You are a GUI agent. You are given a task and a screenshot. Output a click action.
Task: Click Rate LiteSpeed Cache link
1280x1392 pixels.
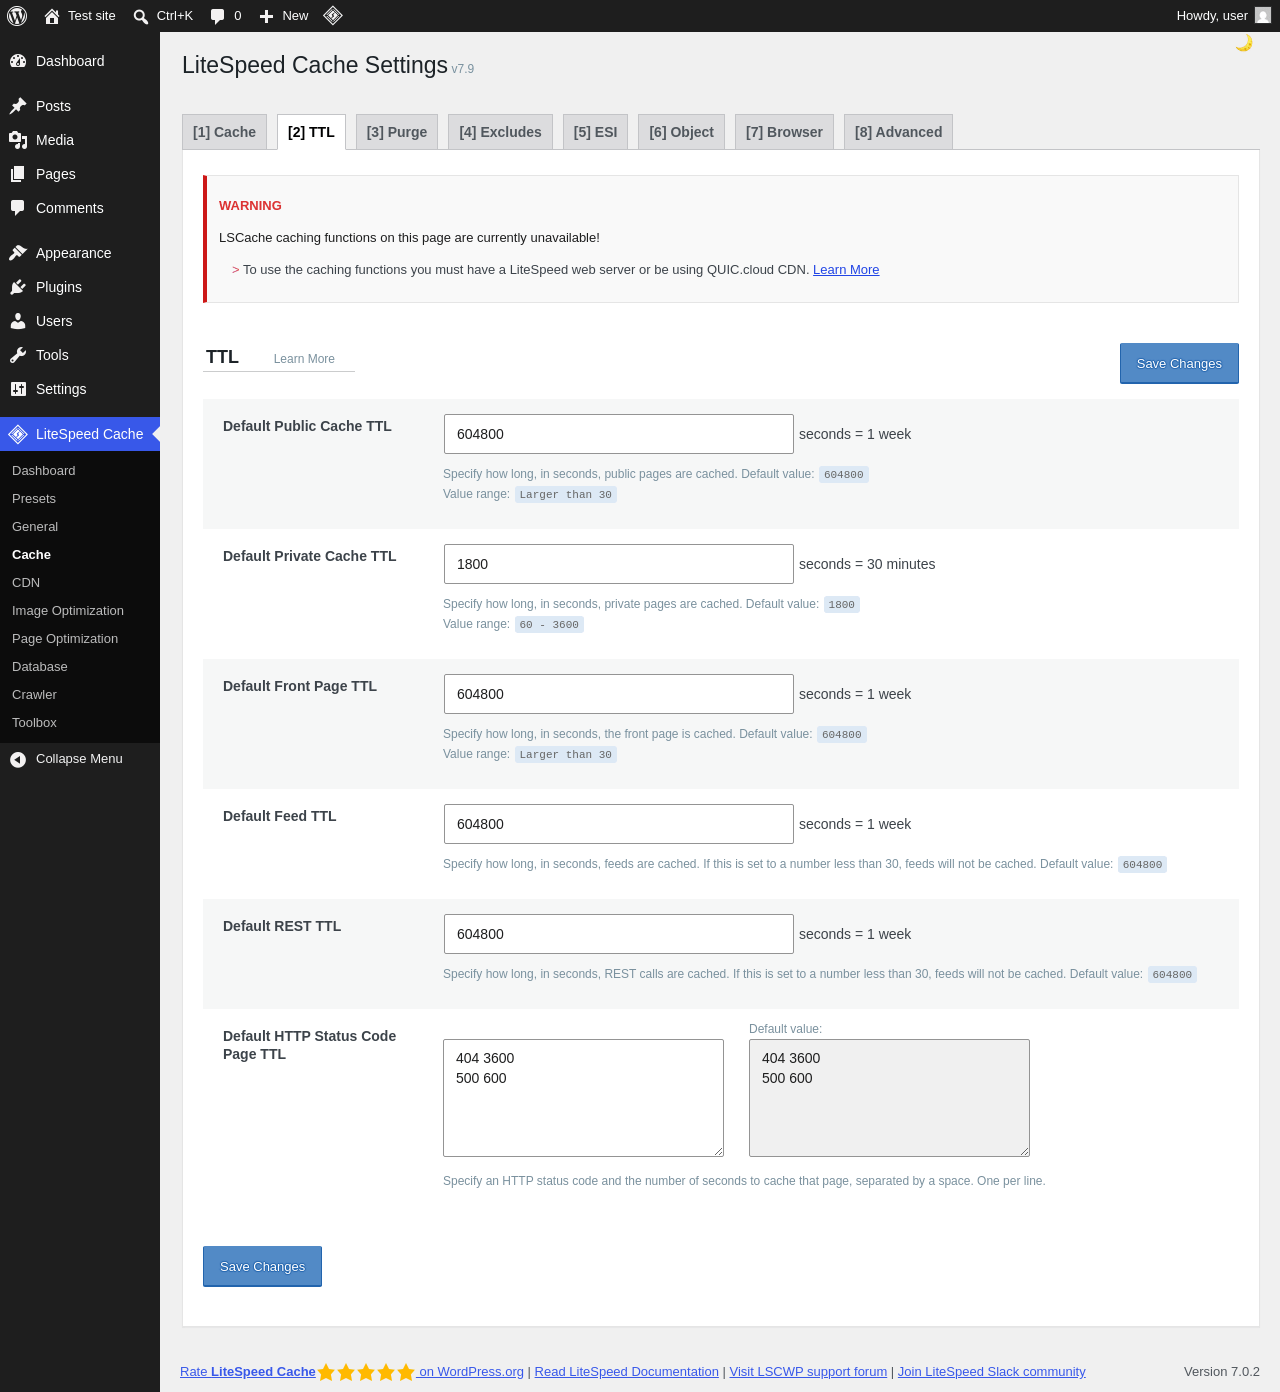click(248, 1372)
